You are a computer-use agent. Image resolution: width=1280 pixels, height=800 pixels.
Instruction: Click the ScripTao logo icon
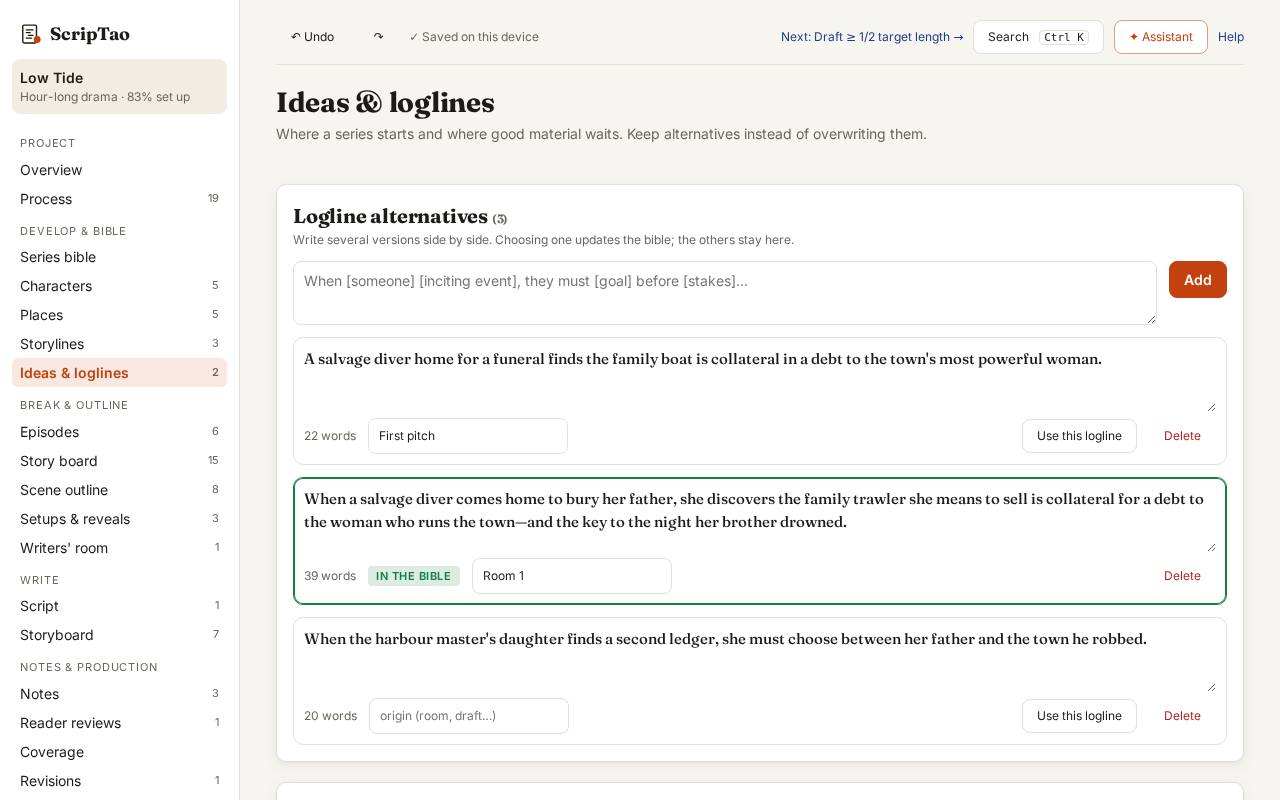pos(31,35)
